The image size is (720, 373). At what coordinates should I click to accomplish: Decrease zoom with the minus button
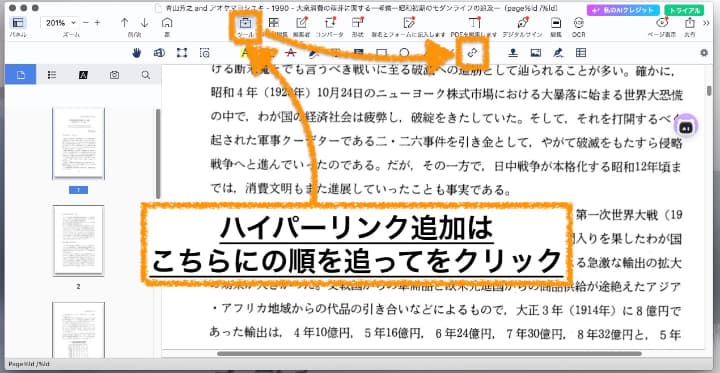tap(86, 23)
